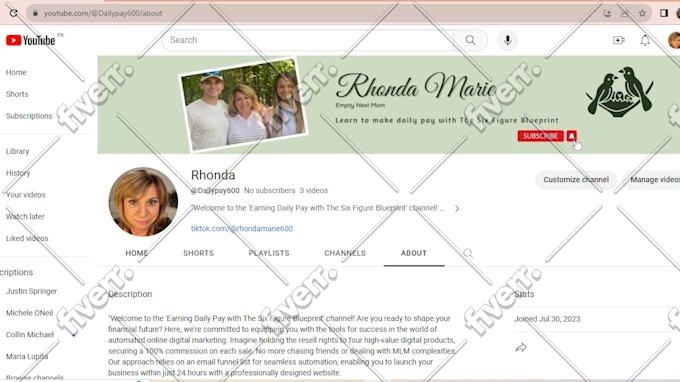The image size is (680, 382).
Task: Click the @Dailypay600 handle text
Action: click(x=215, y=190)
